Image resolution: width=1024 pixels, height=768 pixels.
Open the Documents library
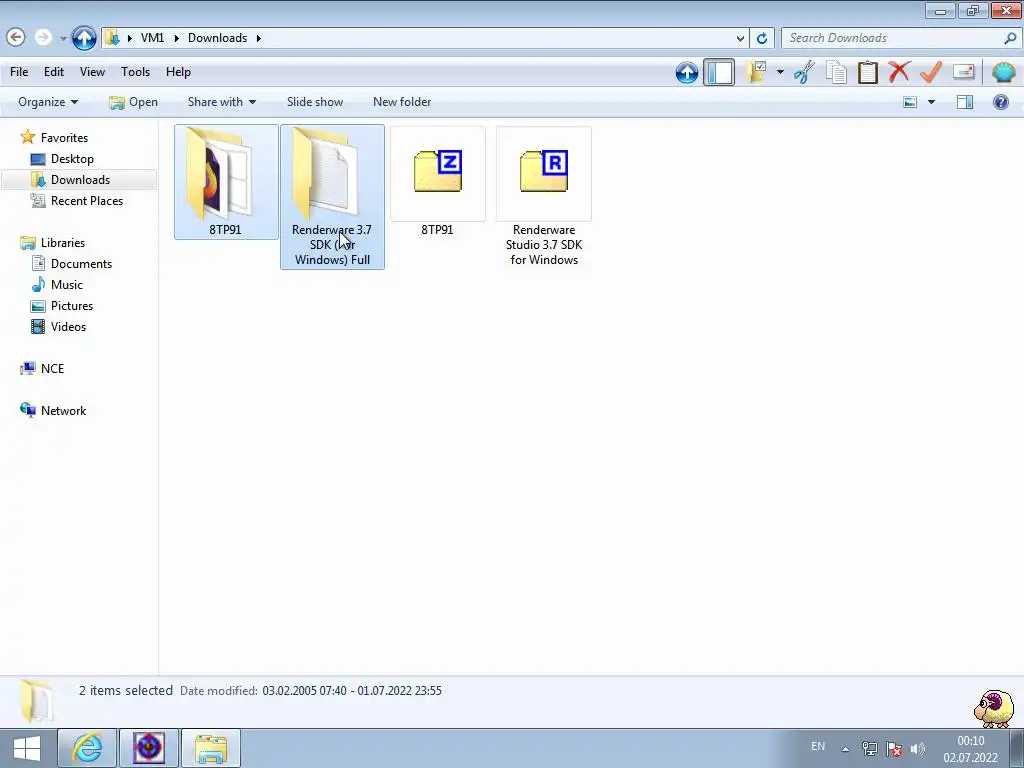click(81, 264)
